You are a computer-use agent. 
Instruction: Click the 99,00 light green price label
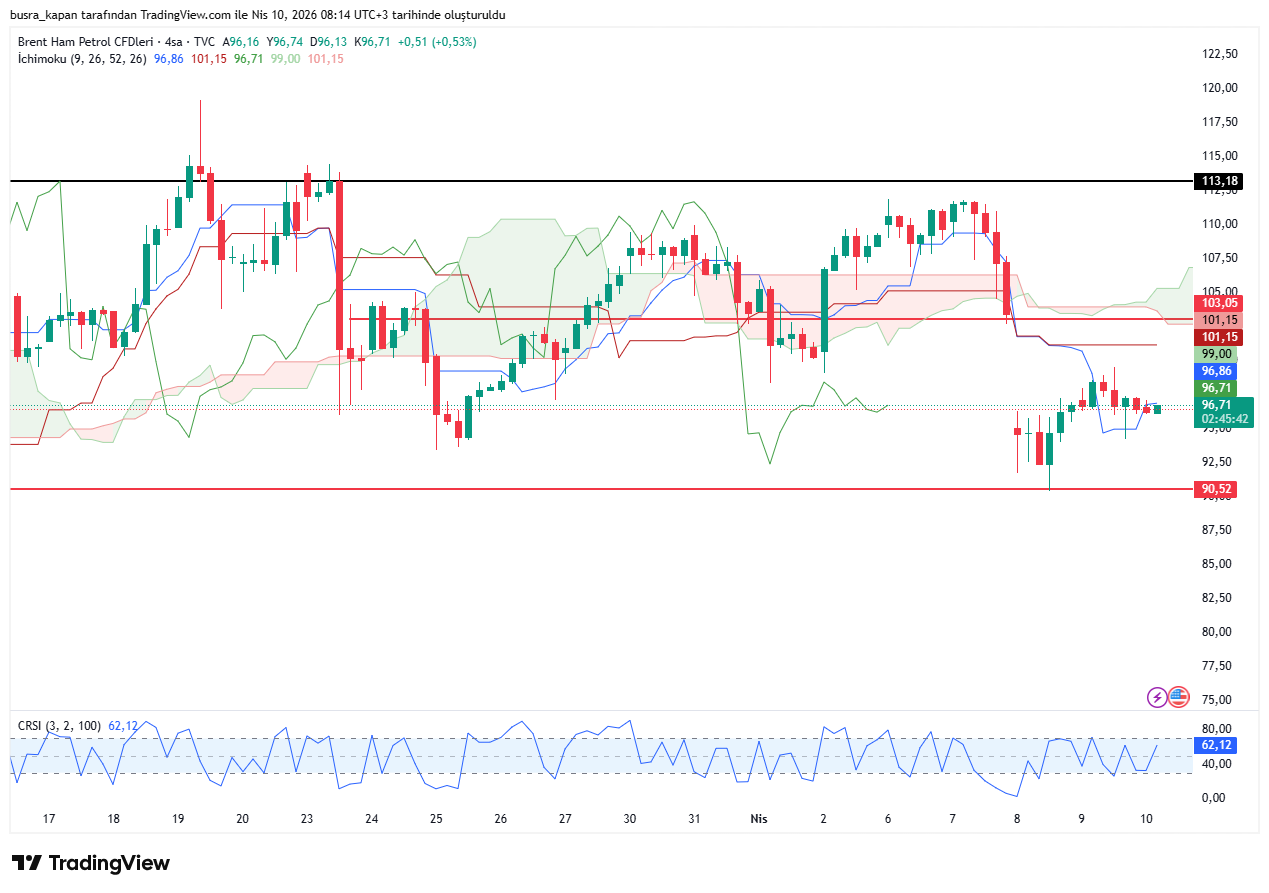point(1216,354)
